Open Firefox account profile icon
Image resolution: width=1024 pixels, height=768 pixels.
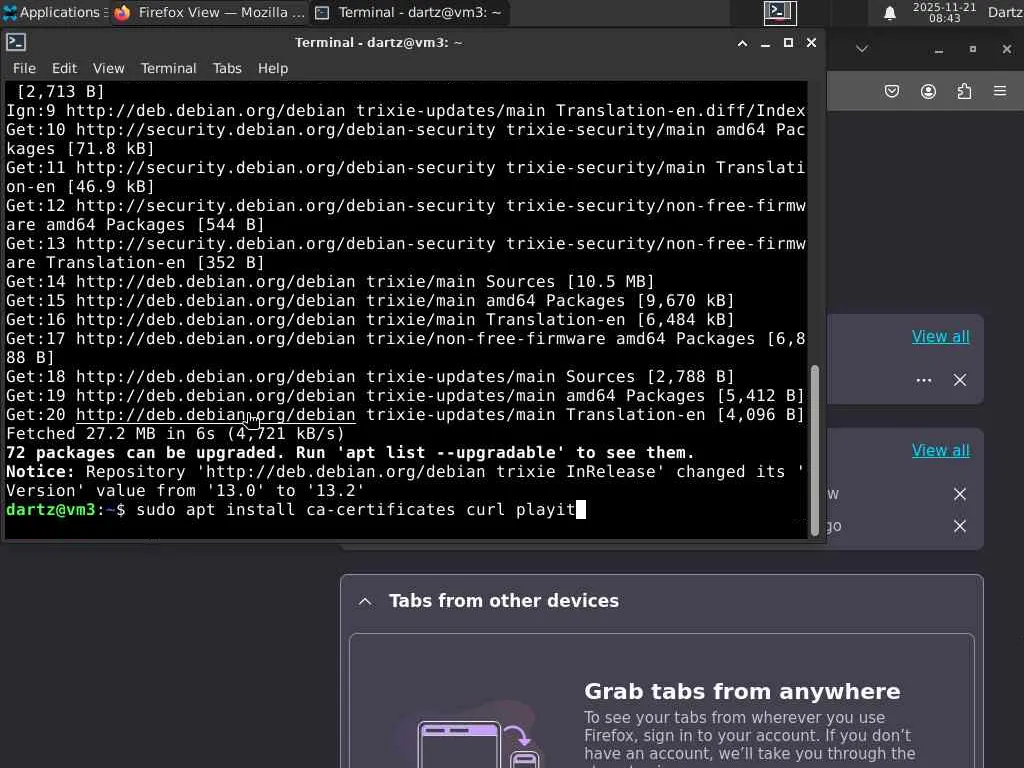click(928, 91)
